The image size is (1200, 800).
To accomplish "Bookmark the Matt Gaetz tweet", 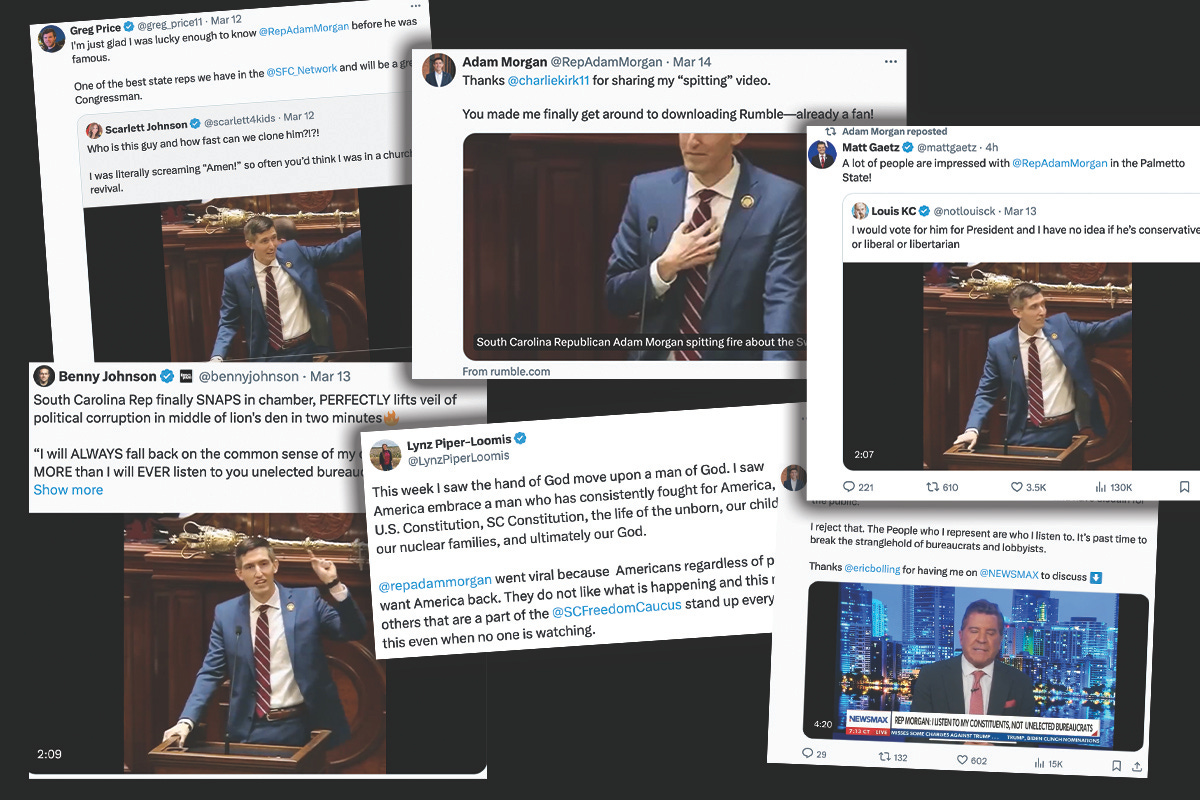I will coord(1184,487).
